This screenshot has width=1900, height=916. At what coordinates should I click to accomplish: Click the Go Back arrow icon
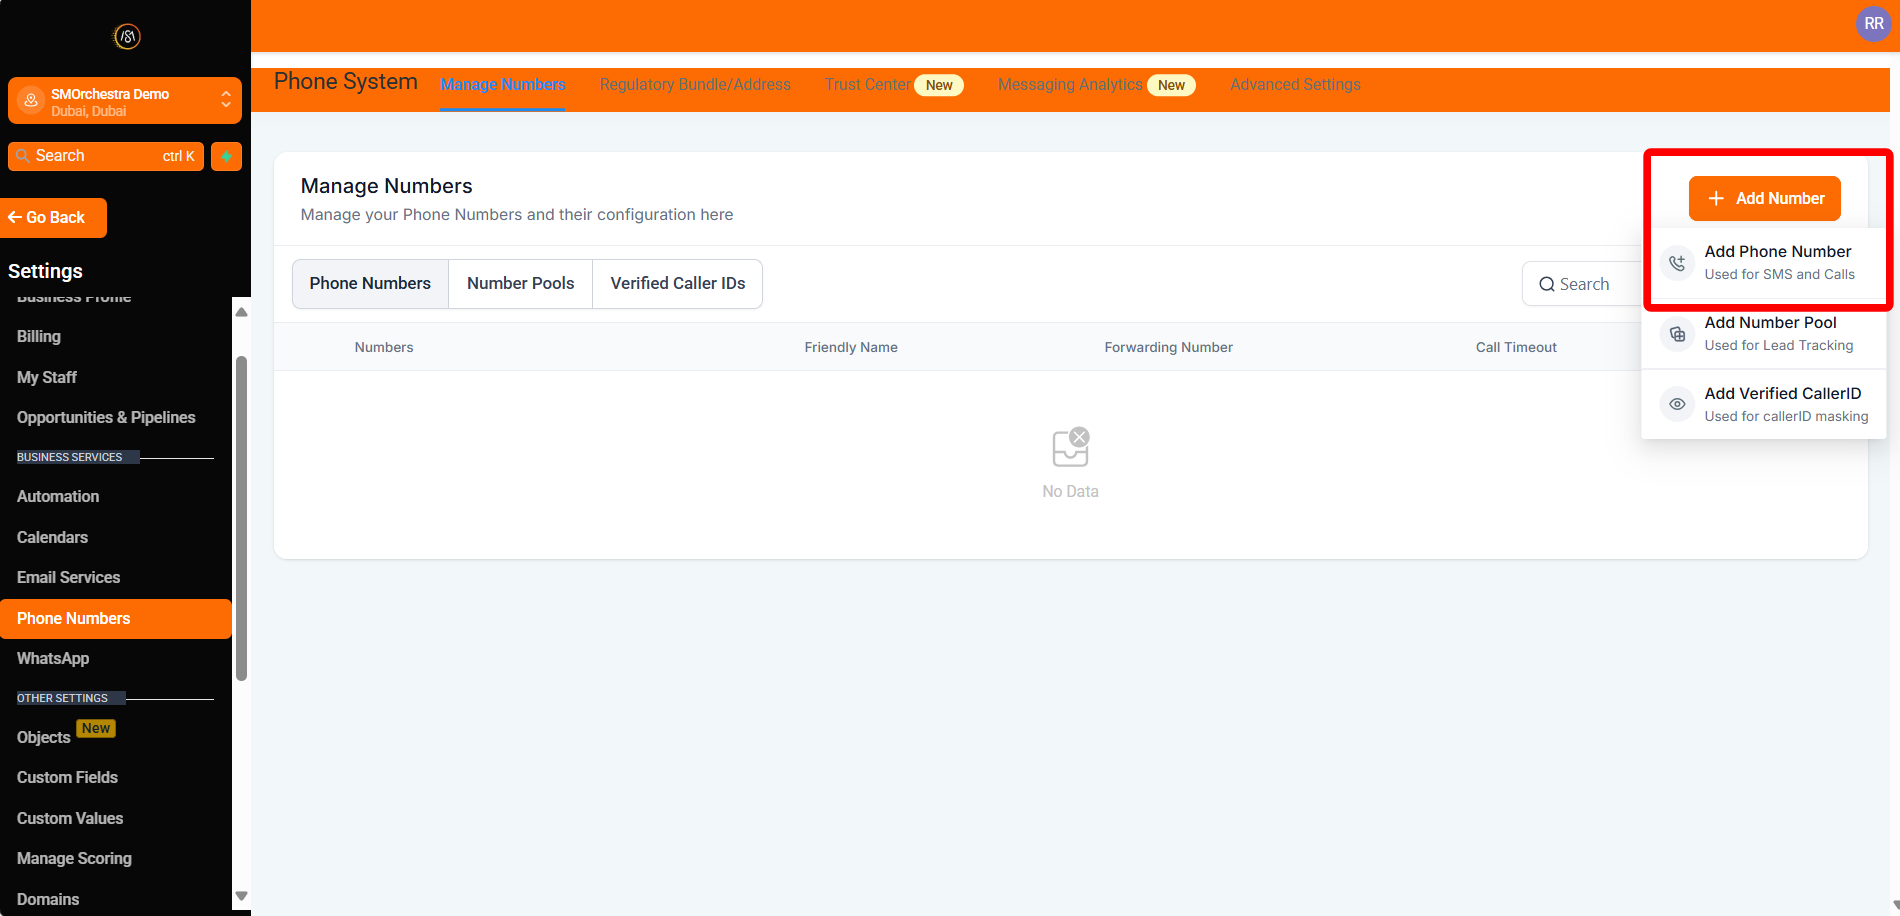point(14,217)
